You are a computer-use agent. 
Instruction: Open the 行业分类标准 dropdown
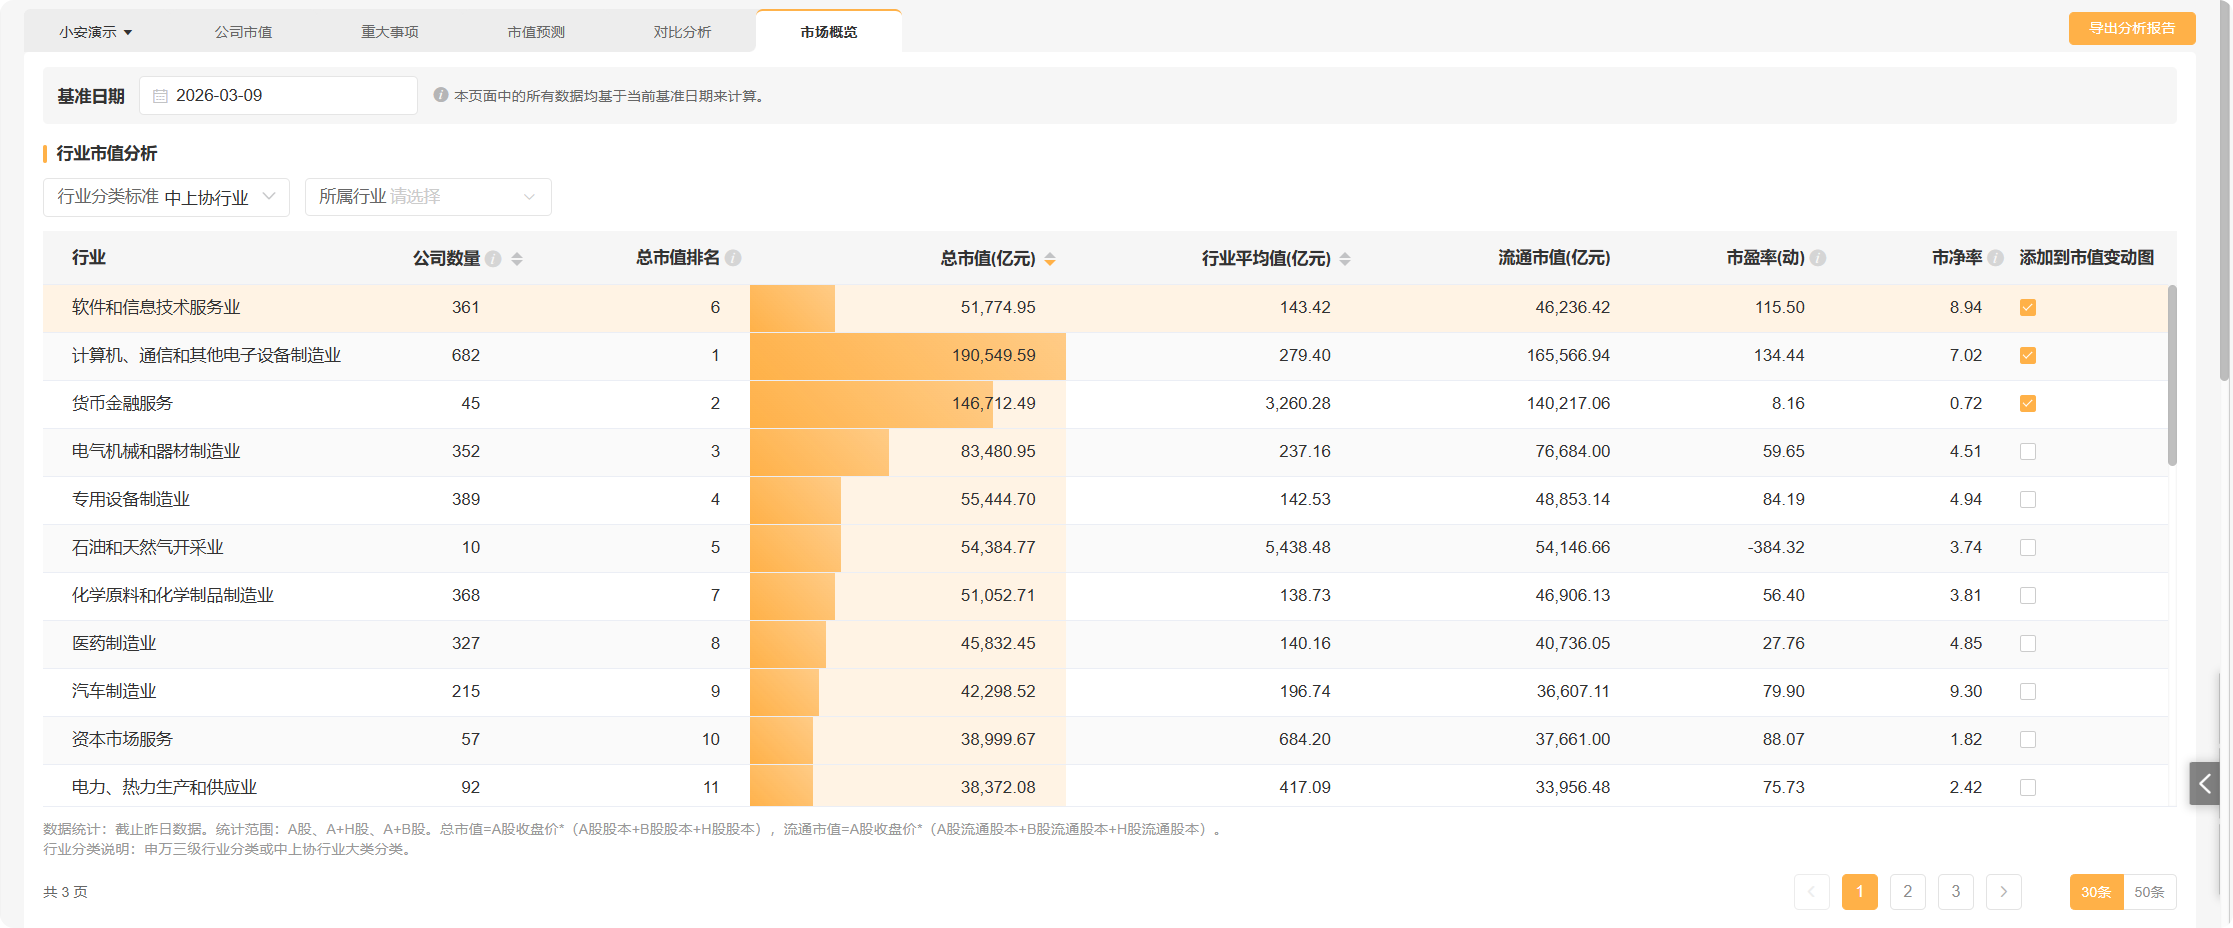[166, 197]
